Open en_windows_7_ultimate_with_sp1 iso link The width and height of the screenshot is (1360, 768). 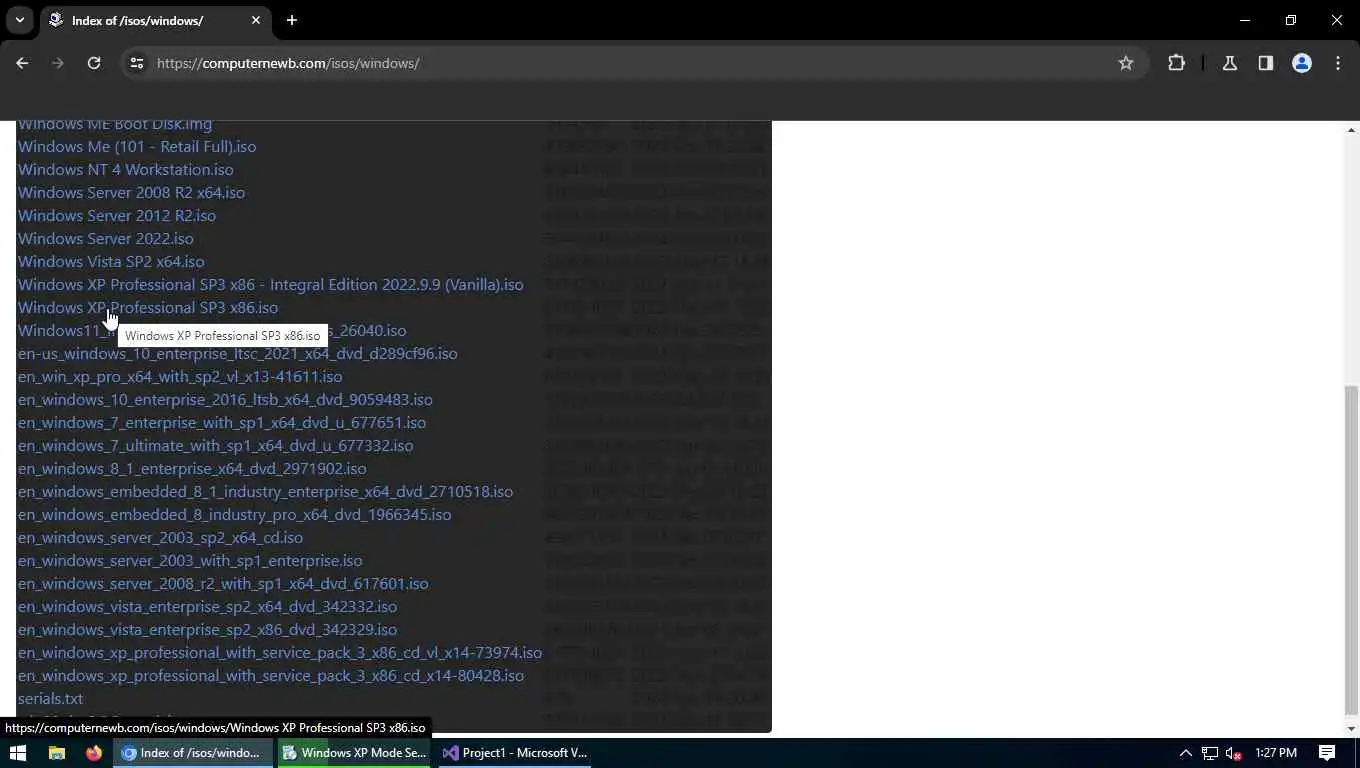tap(216, 445)
